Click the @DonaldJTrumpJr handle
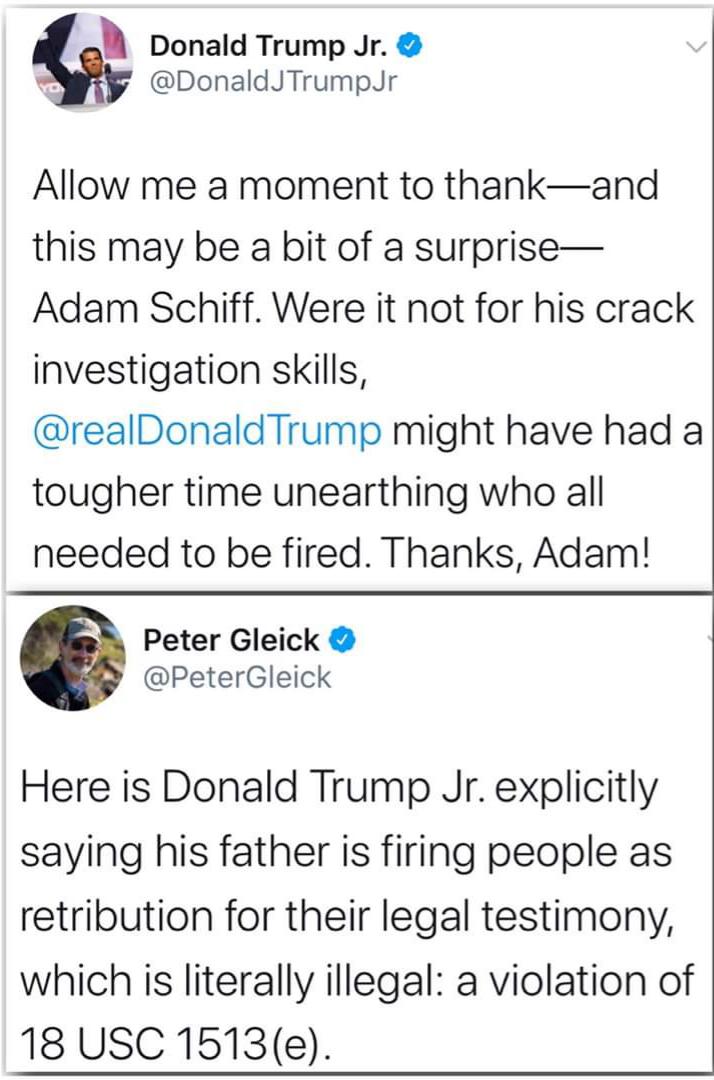714x1080 pixels. (273, 82)
